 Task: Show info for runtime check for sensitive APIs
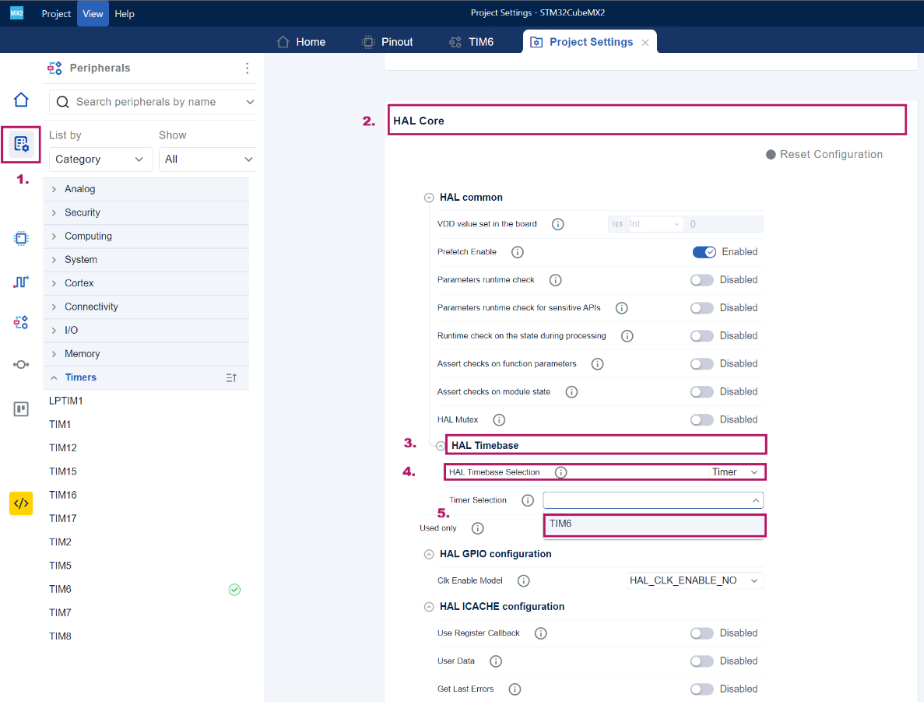[622, 308]
